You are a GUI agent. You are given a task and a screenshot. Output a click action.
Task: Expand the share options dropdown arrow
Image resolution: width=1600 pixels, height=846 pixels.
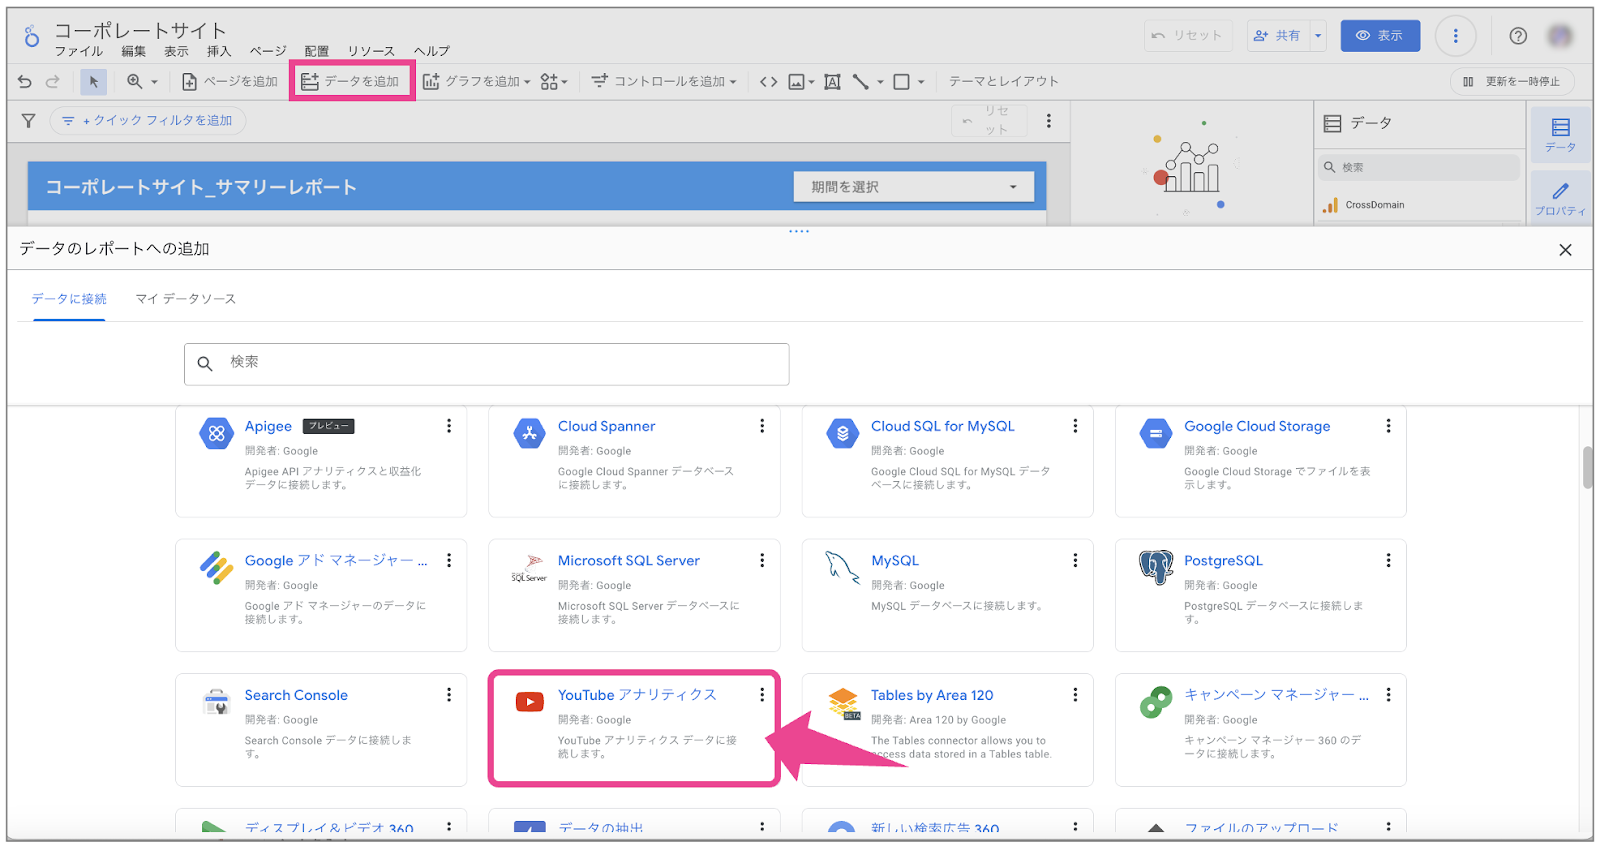point(1318,36)
